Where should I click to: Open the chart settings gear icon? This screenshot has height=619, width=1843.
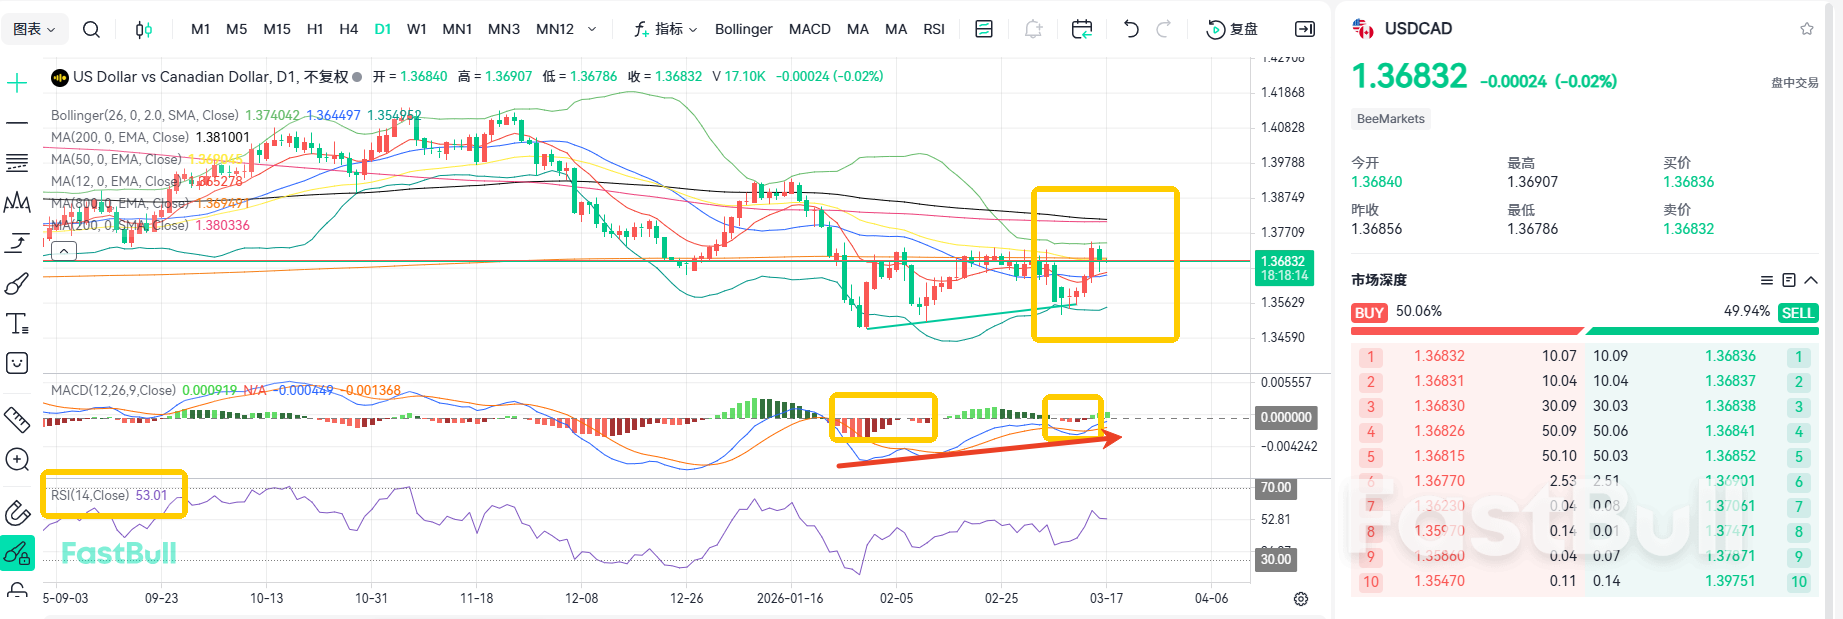coord(1300,598)
